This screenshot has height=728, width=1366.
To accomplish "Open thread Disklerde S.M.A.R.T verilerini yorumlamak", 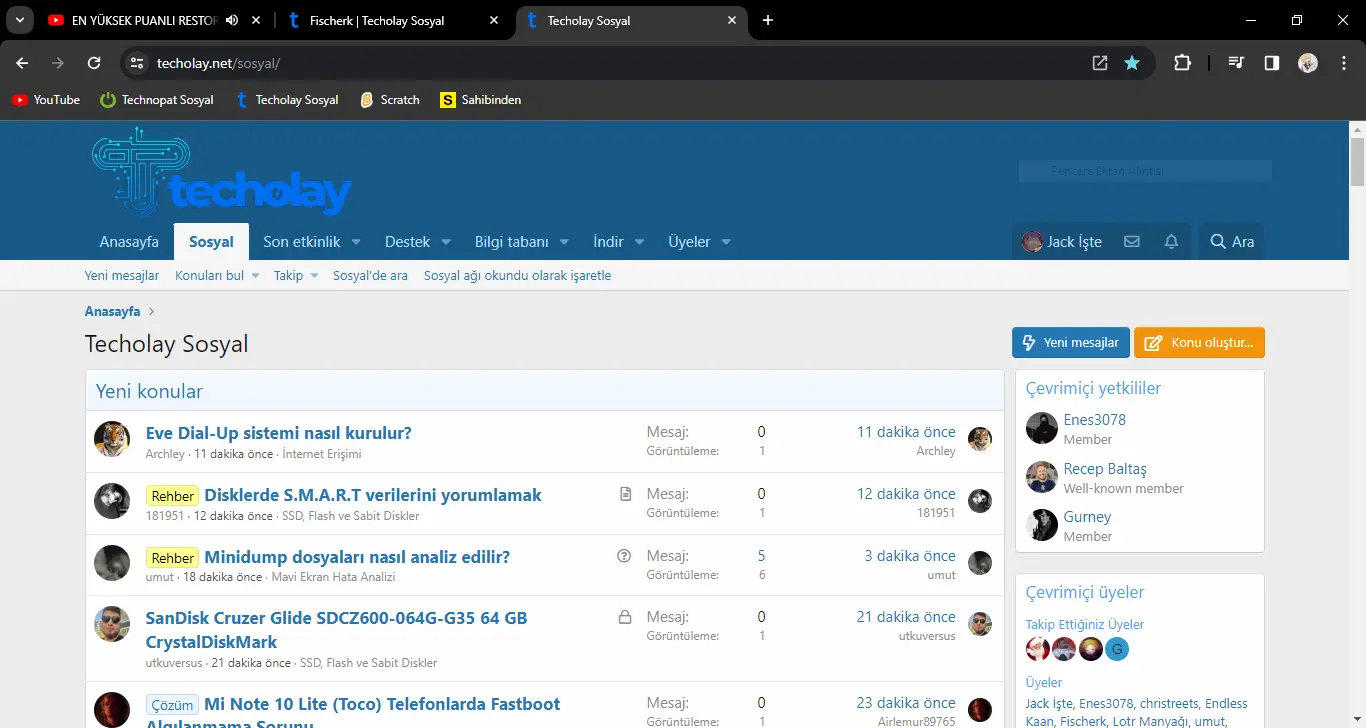I will tap(373, 495).
